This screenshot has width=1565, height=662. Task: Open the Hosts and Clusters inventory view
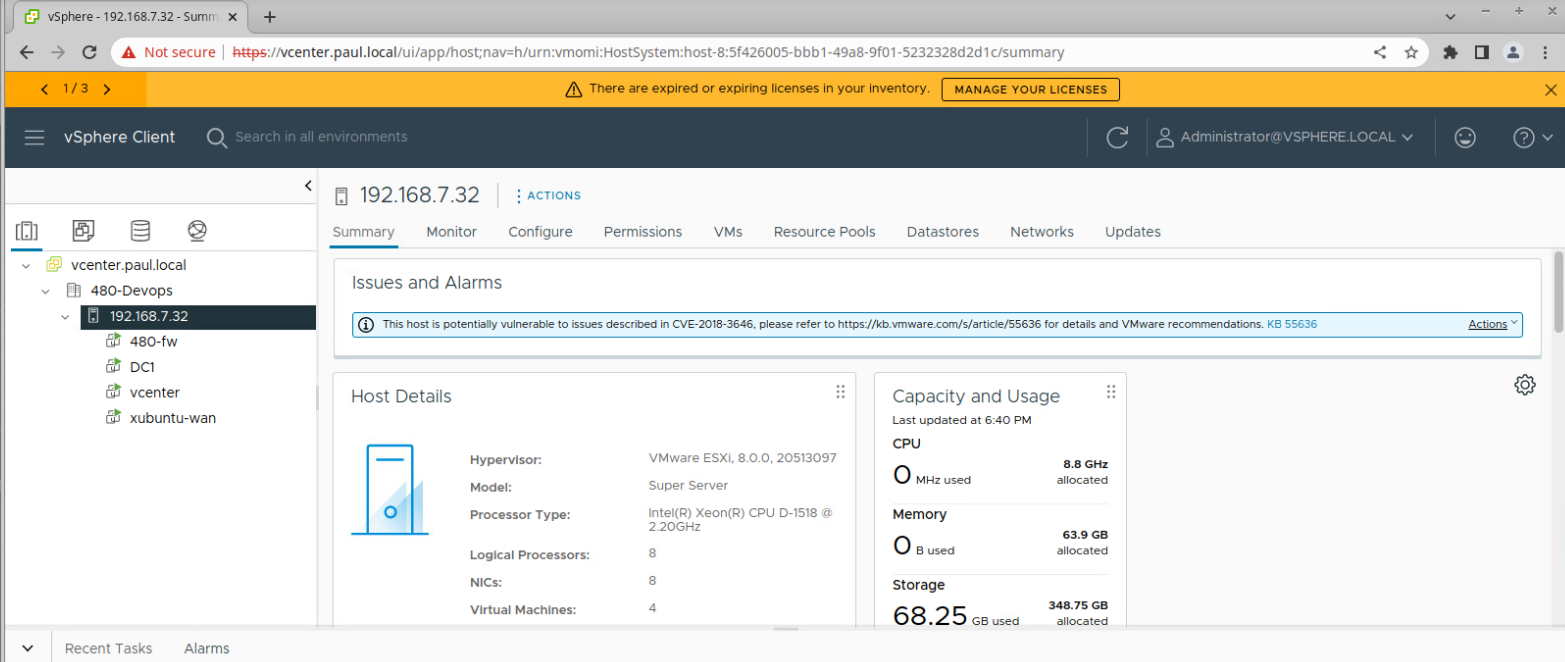(27, 231)
